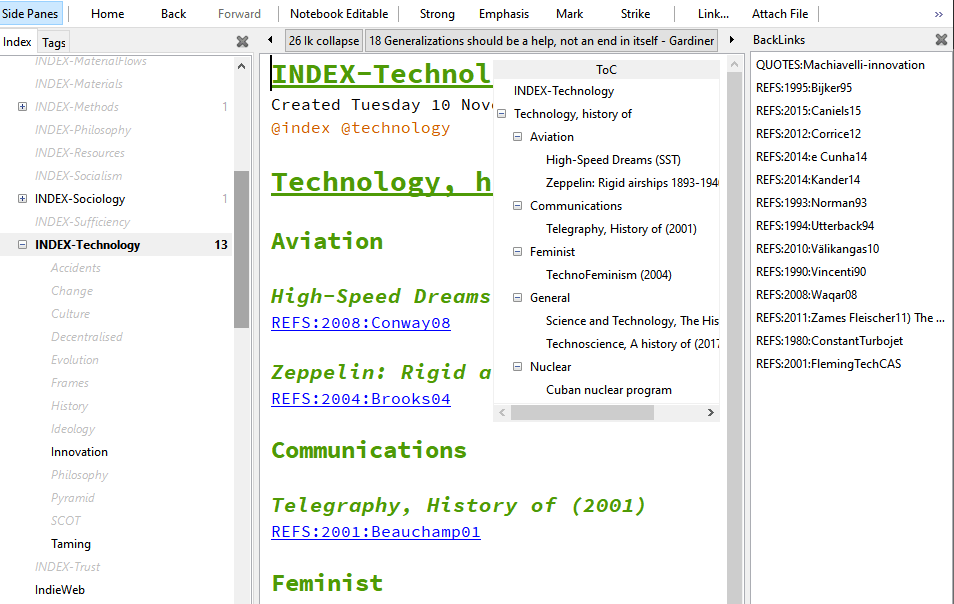Collapse Aviation section in ToC
The height and width of the screenshot is (604, 954).
518,137
